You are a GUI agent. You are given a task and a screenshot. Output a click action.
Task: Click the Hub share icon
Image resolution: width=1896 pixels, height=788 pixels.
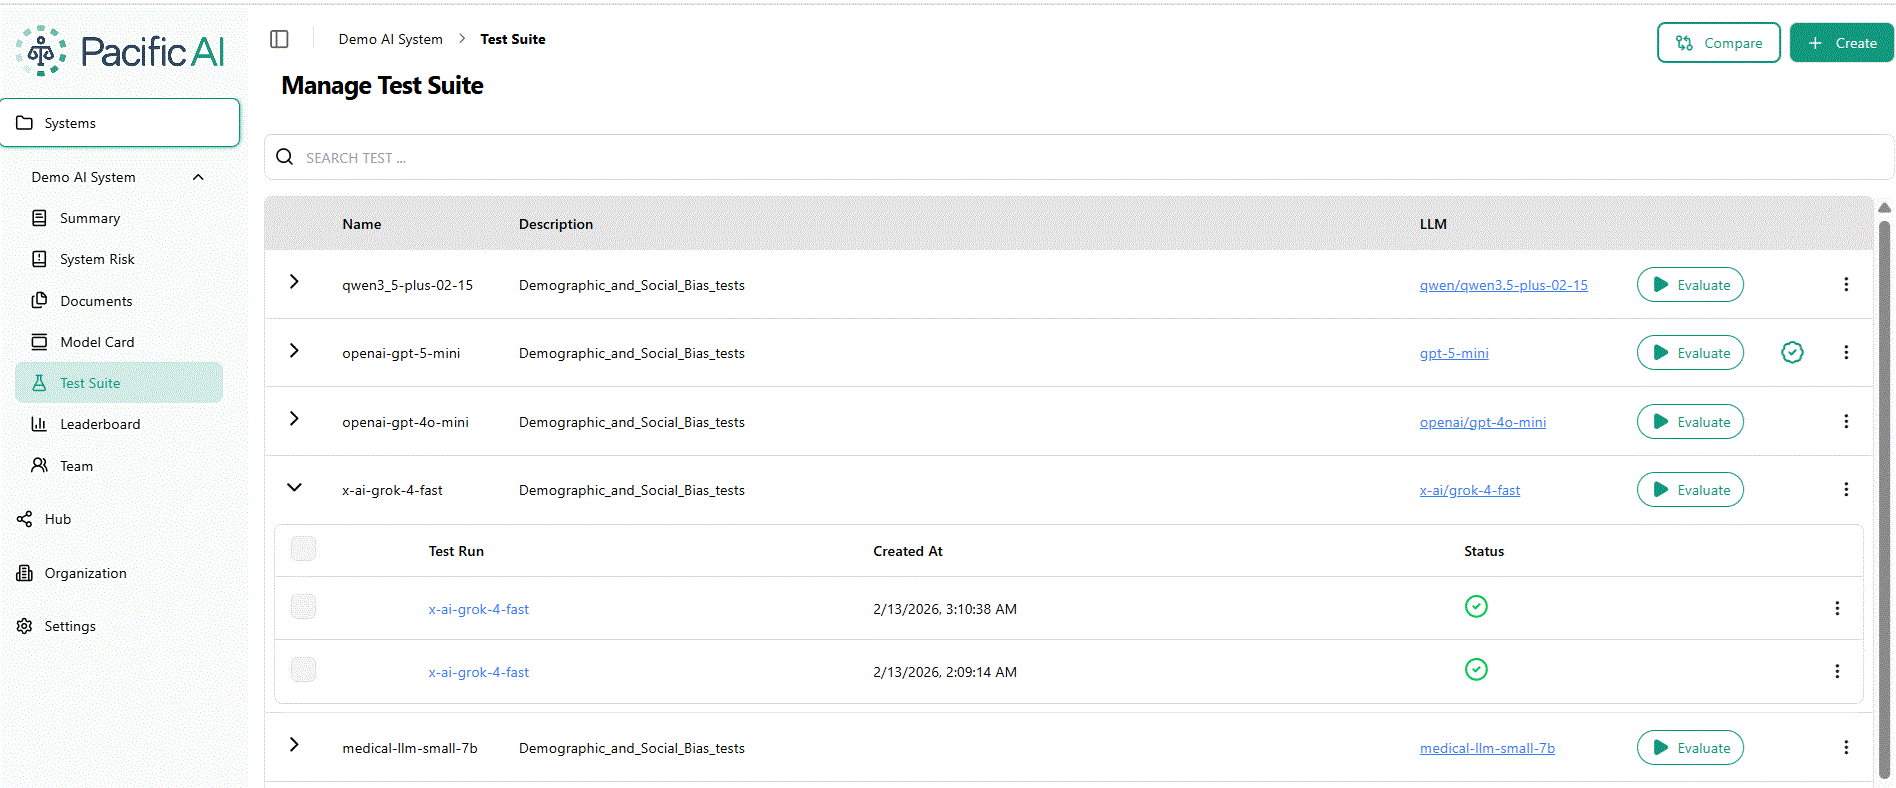tap(24, 519)
